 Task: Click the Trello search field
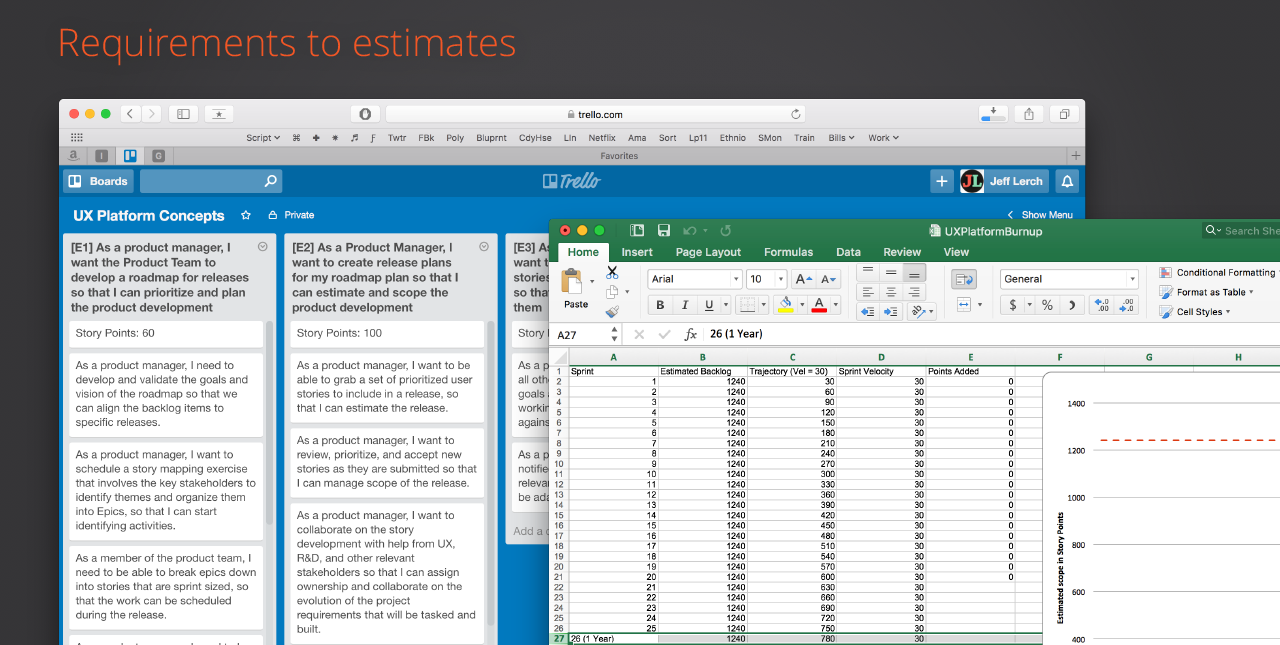(x=211, y=181)
